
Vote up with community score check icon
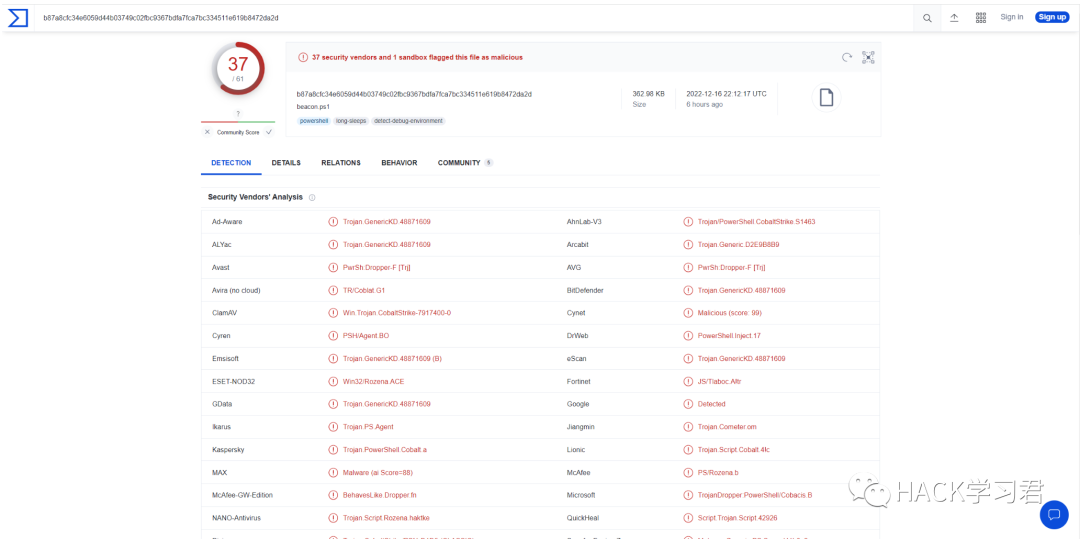(269, 132)
